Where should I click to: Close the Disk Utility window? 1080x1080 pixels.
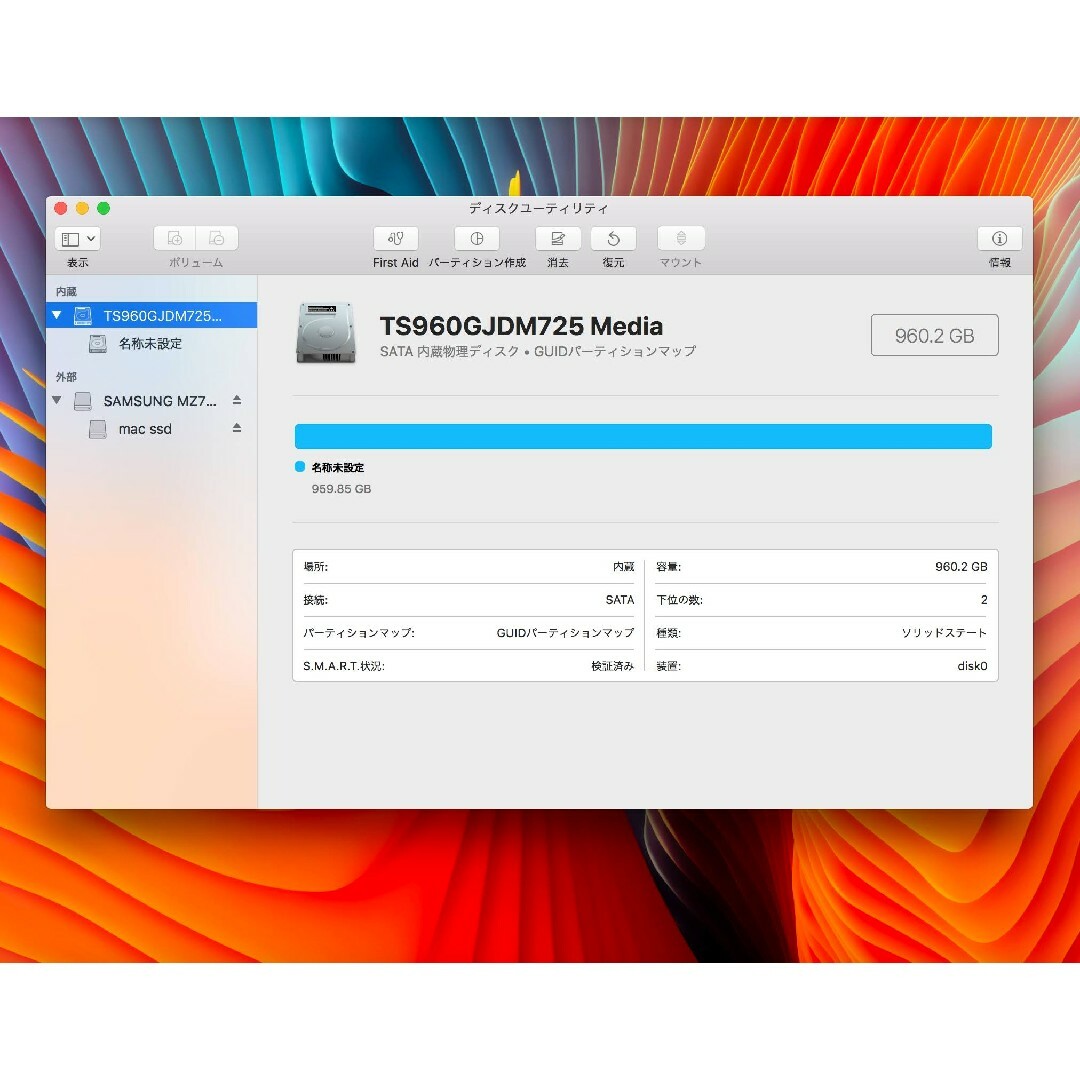coord(61,208)
